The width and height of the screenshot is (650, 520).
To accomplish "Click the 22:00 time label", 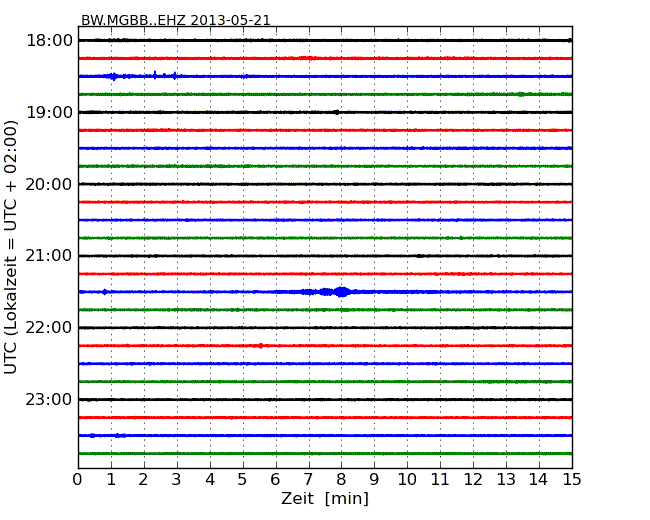I will 49,328.
